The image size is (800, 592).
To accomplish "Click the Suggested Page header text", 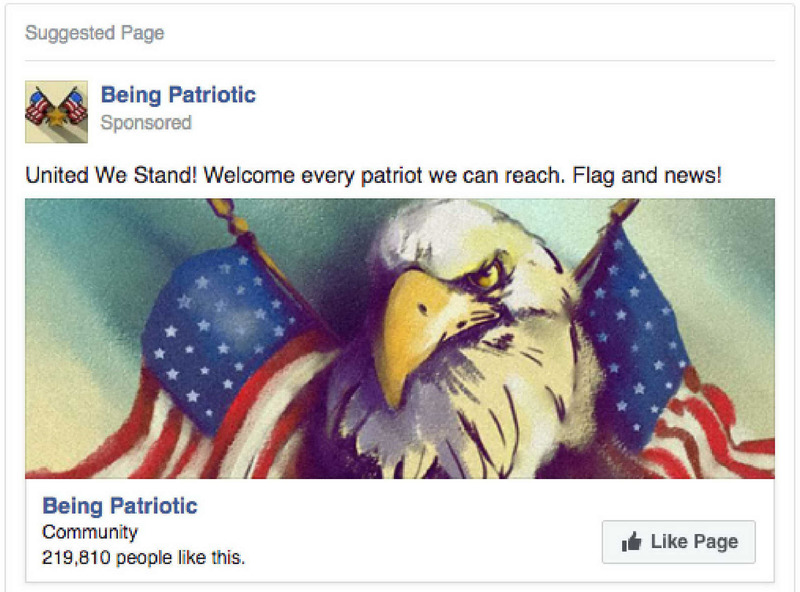I will tap(95, 33).
